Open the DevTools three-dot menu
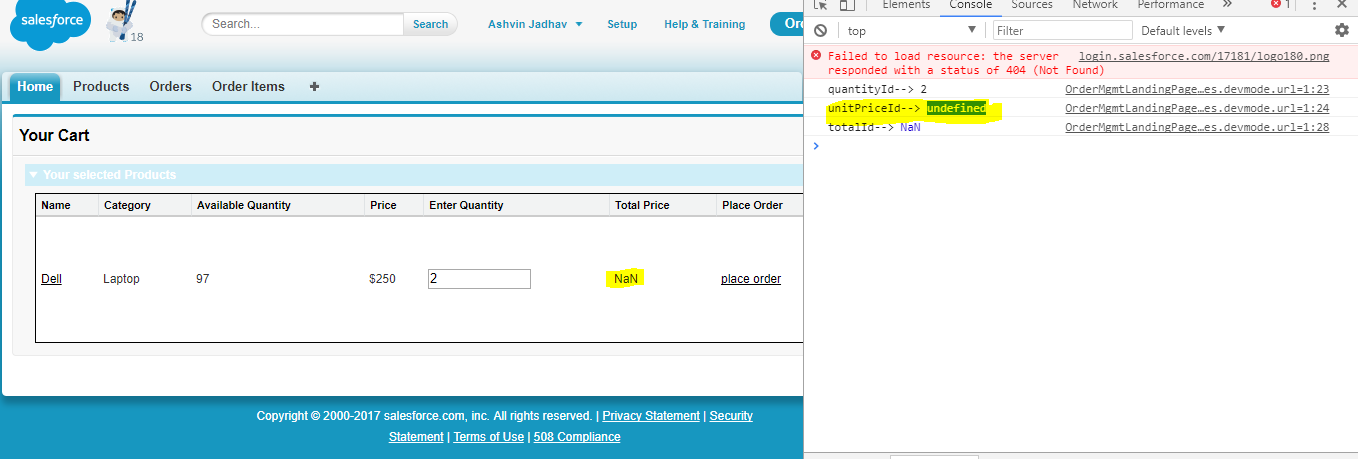Image resolution: width=1358 pixels, height=459 pixels. pos(1314,5)
